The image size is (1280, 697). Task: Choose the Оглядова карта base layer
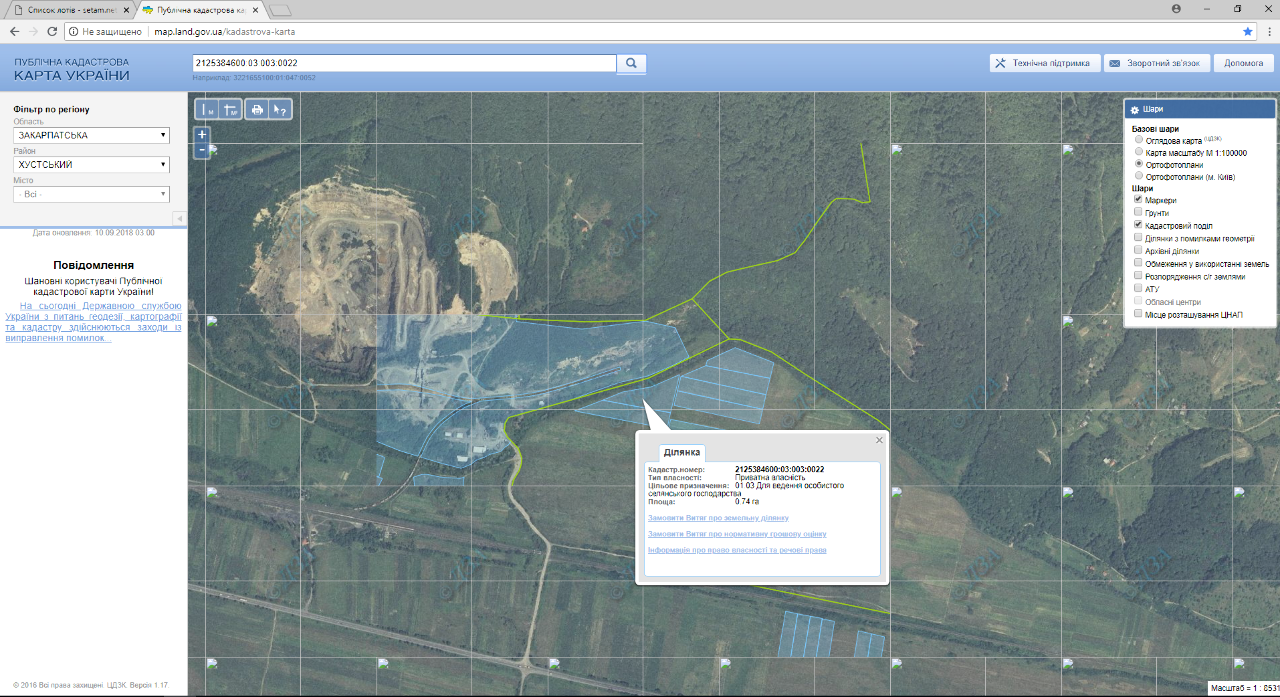click(x=1138, y=140)
